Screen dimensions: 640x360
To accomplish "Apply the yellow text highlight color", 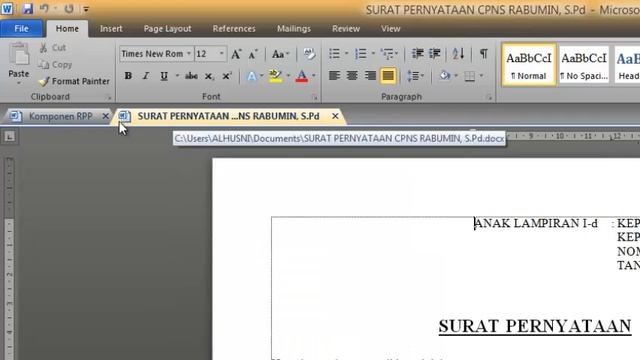I will (276, 76).
